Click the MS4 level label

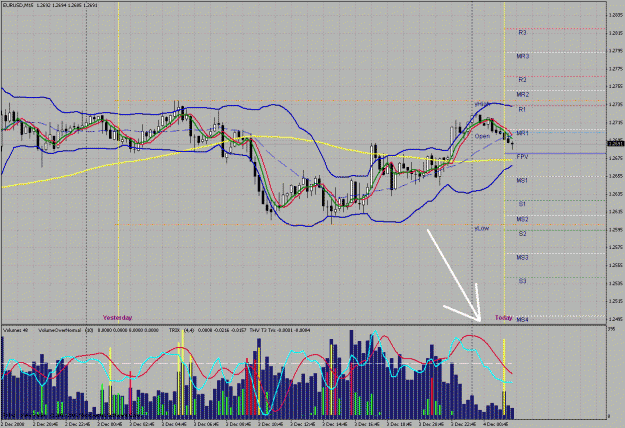(x=522, y=320)
